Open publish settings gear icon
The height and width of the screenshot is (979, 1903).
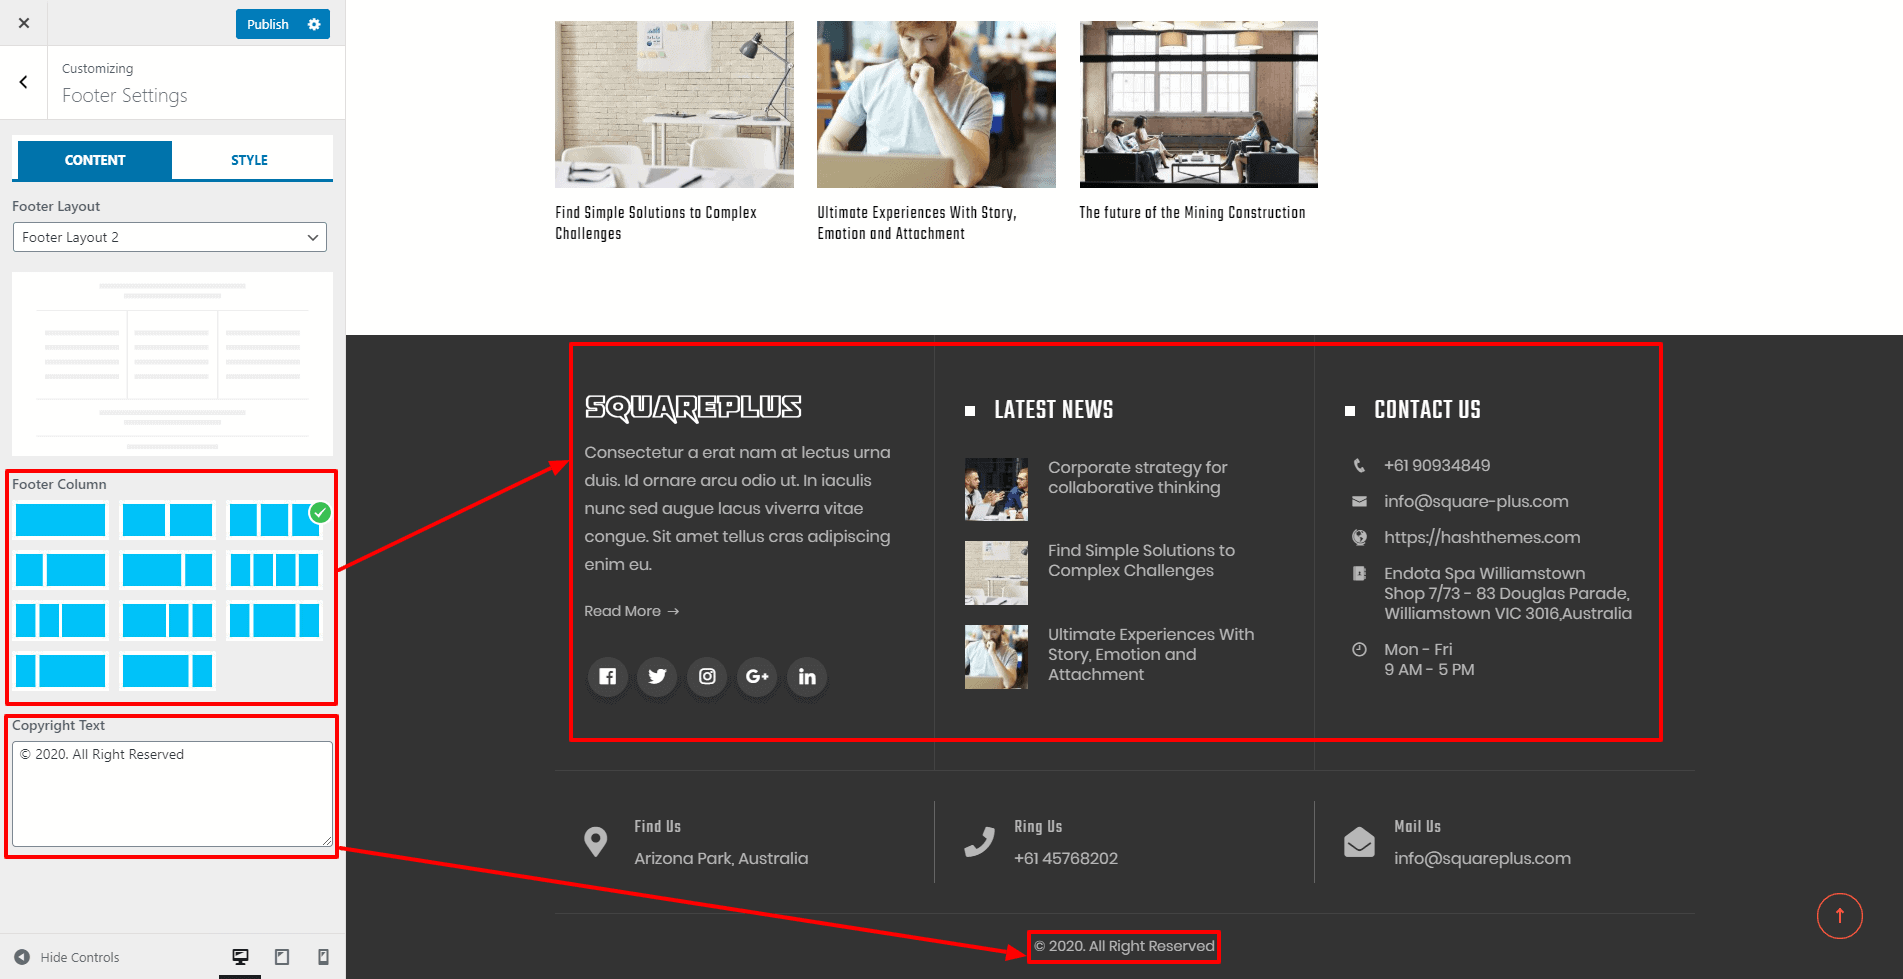click(314, 24)
